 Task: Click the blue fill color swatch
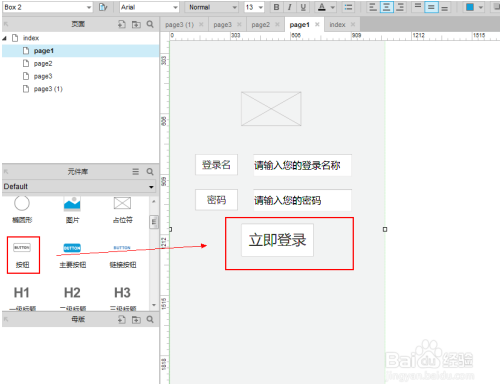click(x=470, y=7)
